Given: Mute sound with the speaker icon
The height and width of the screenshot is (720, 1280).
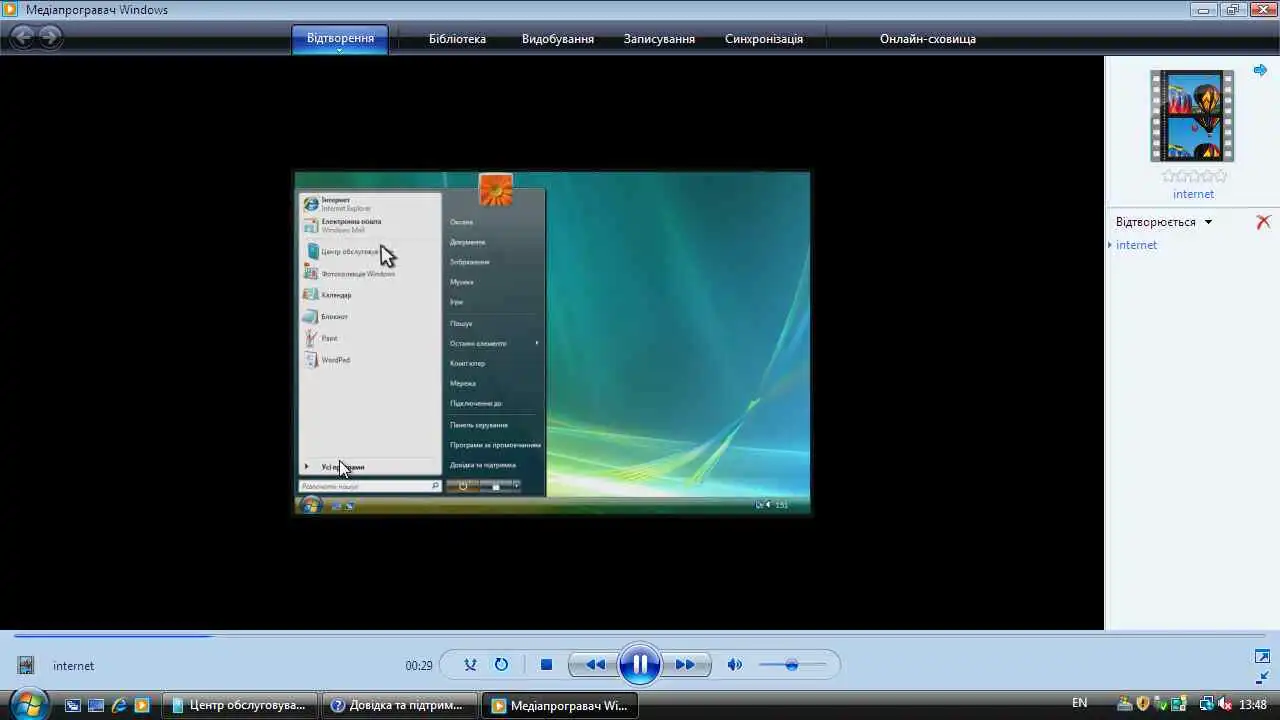Looking at the screenshot, I should 735,665.
